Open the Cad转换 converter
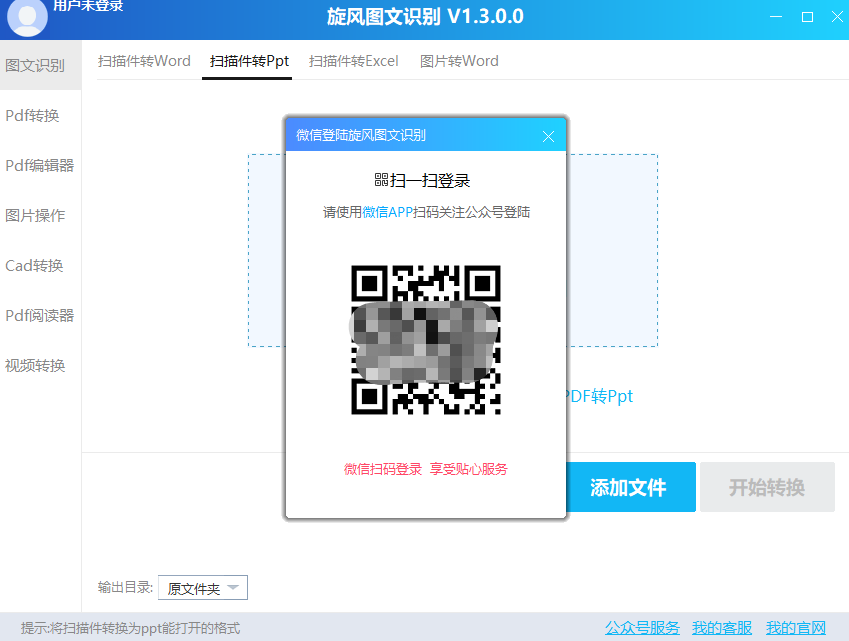849x641 pixels. click(x=37, y=265)
